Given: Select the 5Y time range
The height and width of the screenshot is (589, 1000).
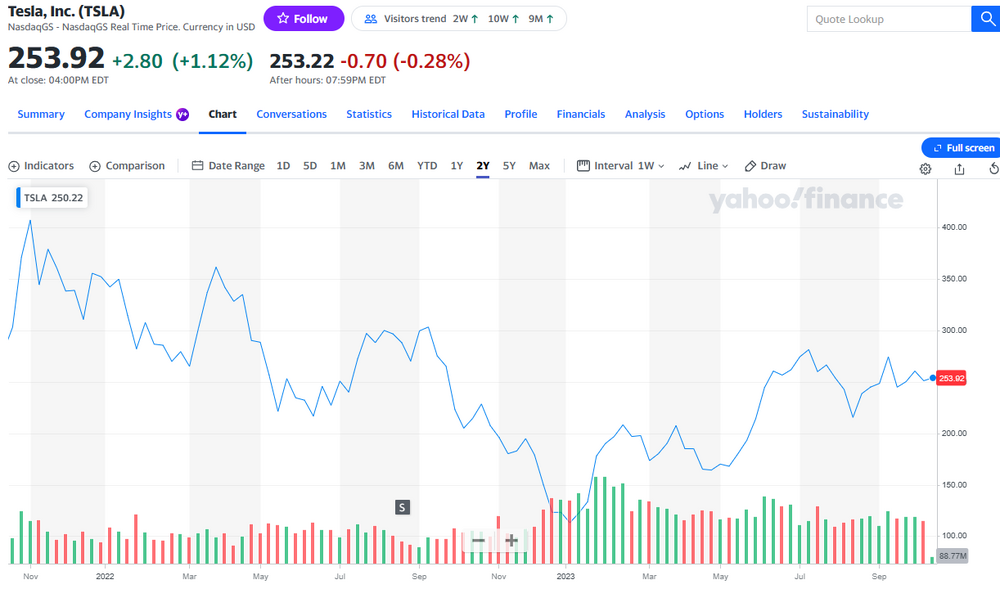Looking at the screenshot, I should [x=509, y=166].
